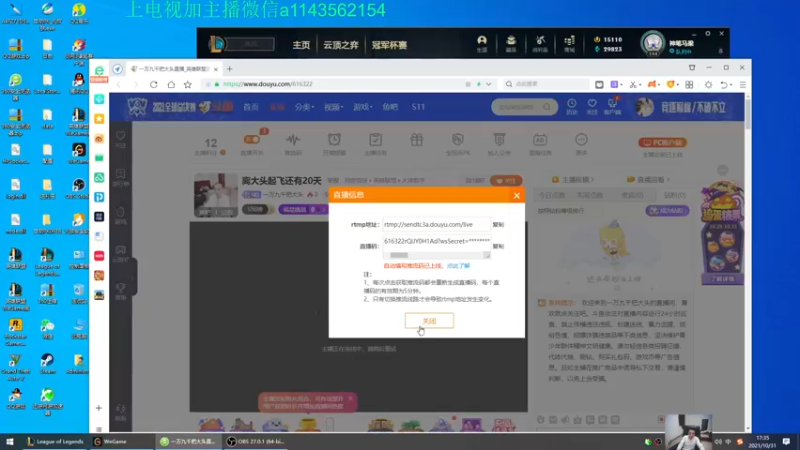Close the 直播信息 dialog with the X
This screenshot has height=450, width=800.
517,195
